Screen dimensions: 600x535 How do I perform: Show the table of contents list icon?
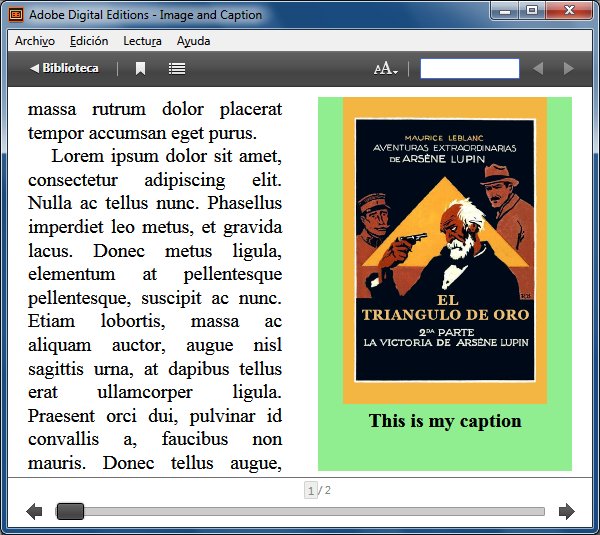click(x=177, y=69)
